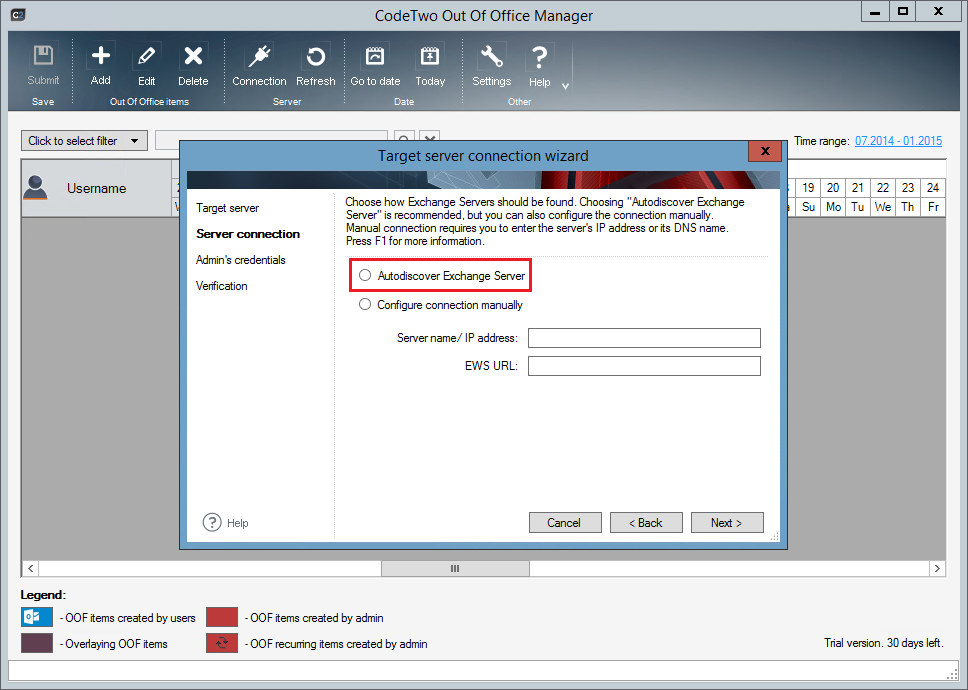Image resolution: width=968 pixels, height=690 pixels.
Task: Click the CodeTwo app icon in title bar
Action: click(18, 14)
